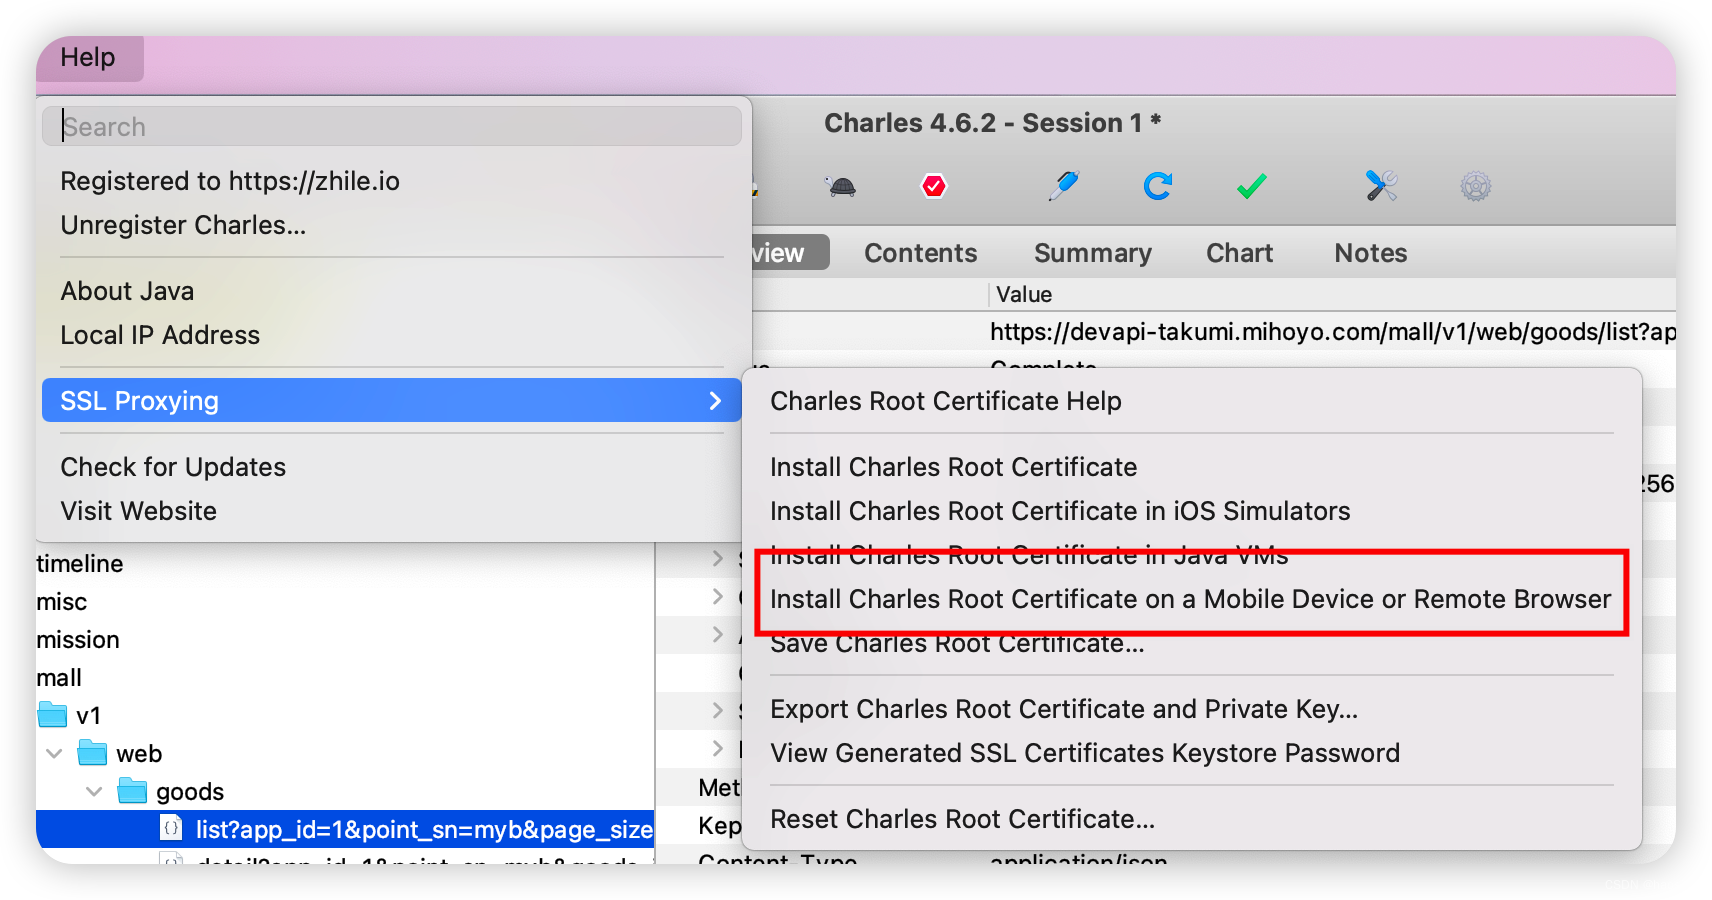Click the web folder icon
The height and width of the screenshot is (900, 1712).
pos(92,753)
